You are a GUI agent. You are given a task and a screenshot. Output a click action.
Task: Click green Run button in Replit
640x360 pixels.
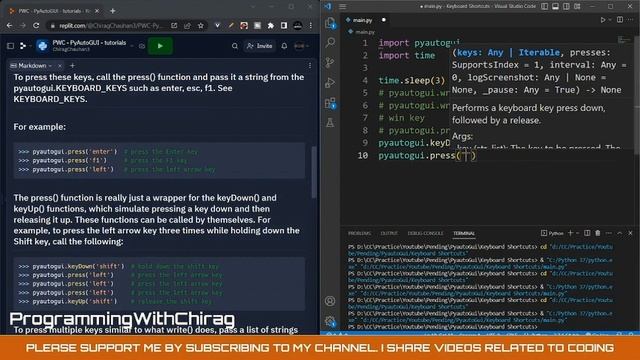click(x=160, y=46)
